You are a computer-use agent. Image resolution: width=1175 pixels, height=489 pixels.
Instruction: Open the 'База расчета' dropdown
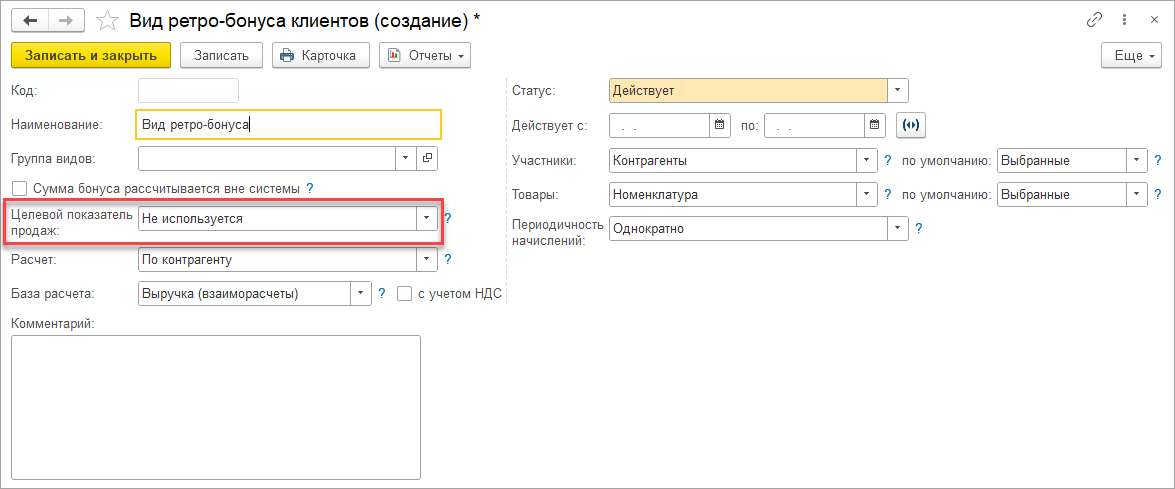point(360,293)
